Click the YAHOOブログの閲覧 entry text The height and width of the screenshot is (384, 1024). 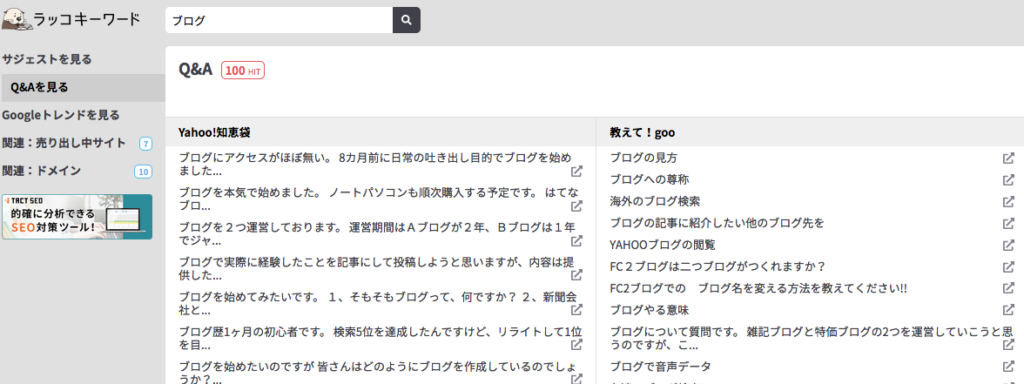[x=662, y=246]
